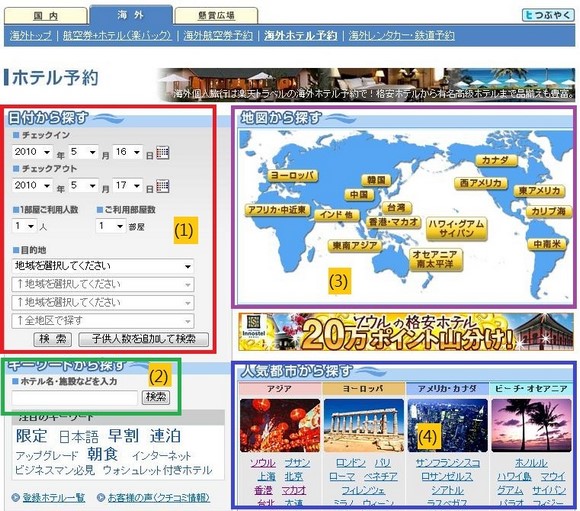
Task: Click the hotel name keyword input field
Action: [75, 397]
